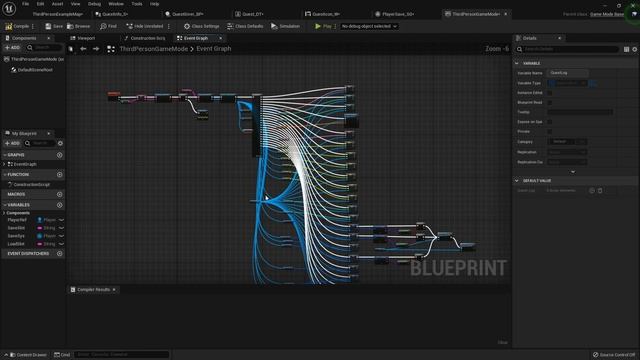Open Details panel settings gear
The image size is (640, 360).
[x=635, y=49]
